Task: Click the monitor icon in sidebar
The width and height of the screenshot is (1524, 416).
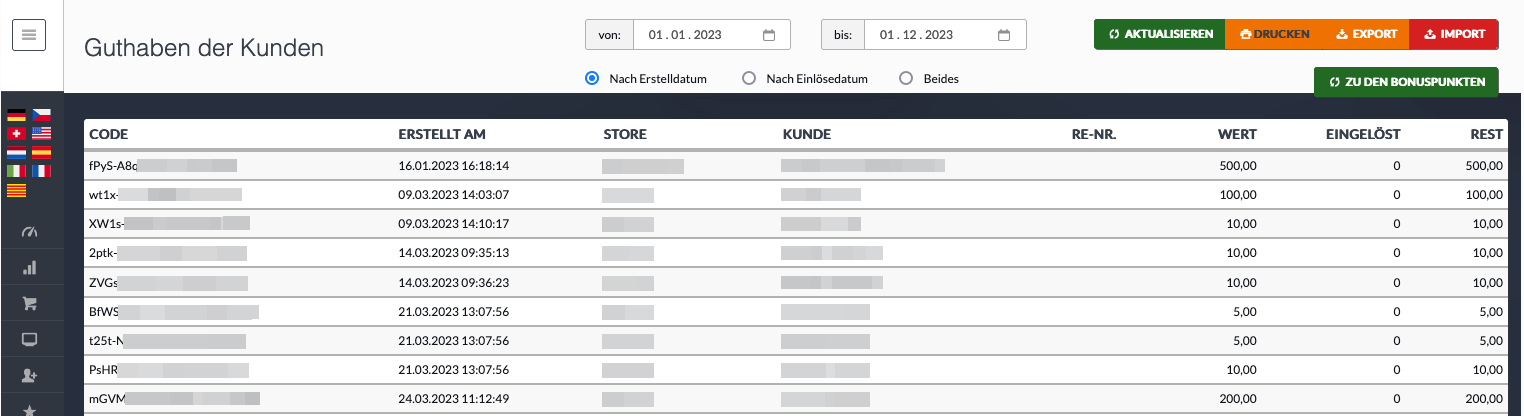Action: (29, 340)
